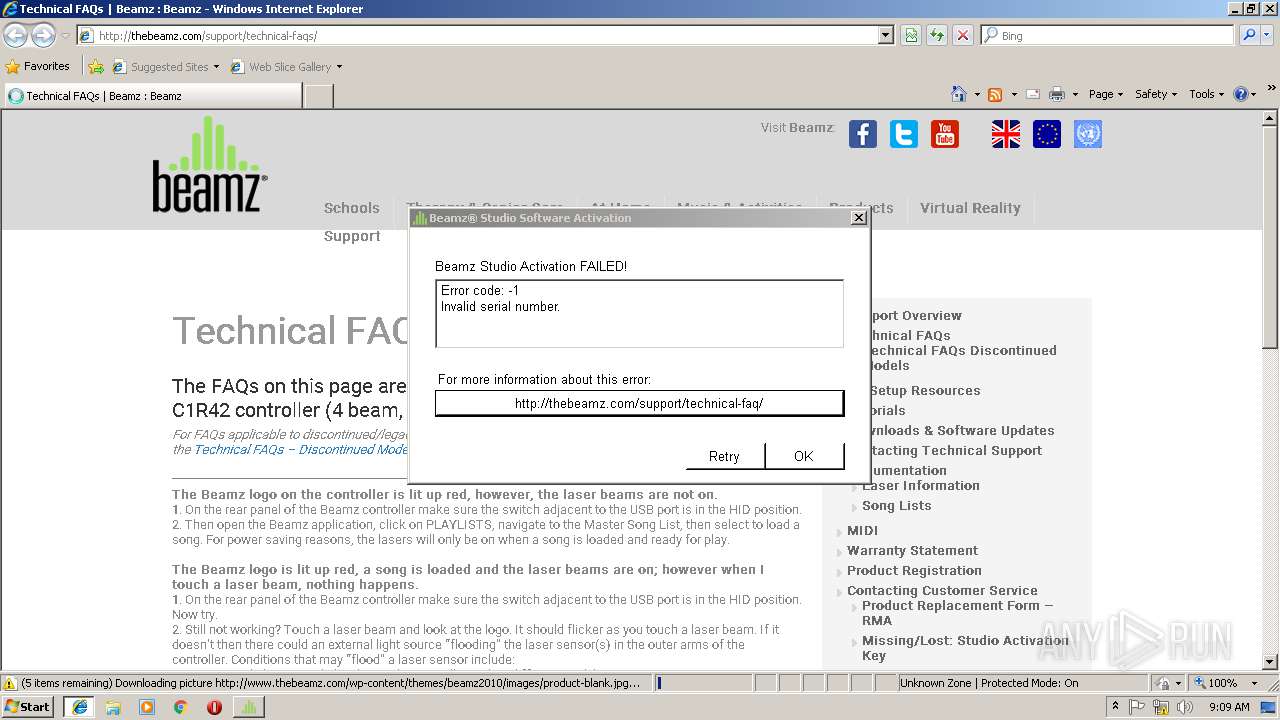The image size is (1280, 720).
Task: Click the Beamz app taskbar icon
Action: point(248,706)
